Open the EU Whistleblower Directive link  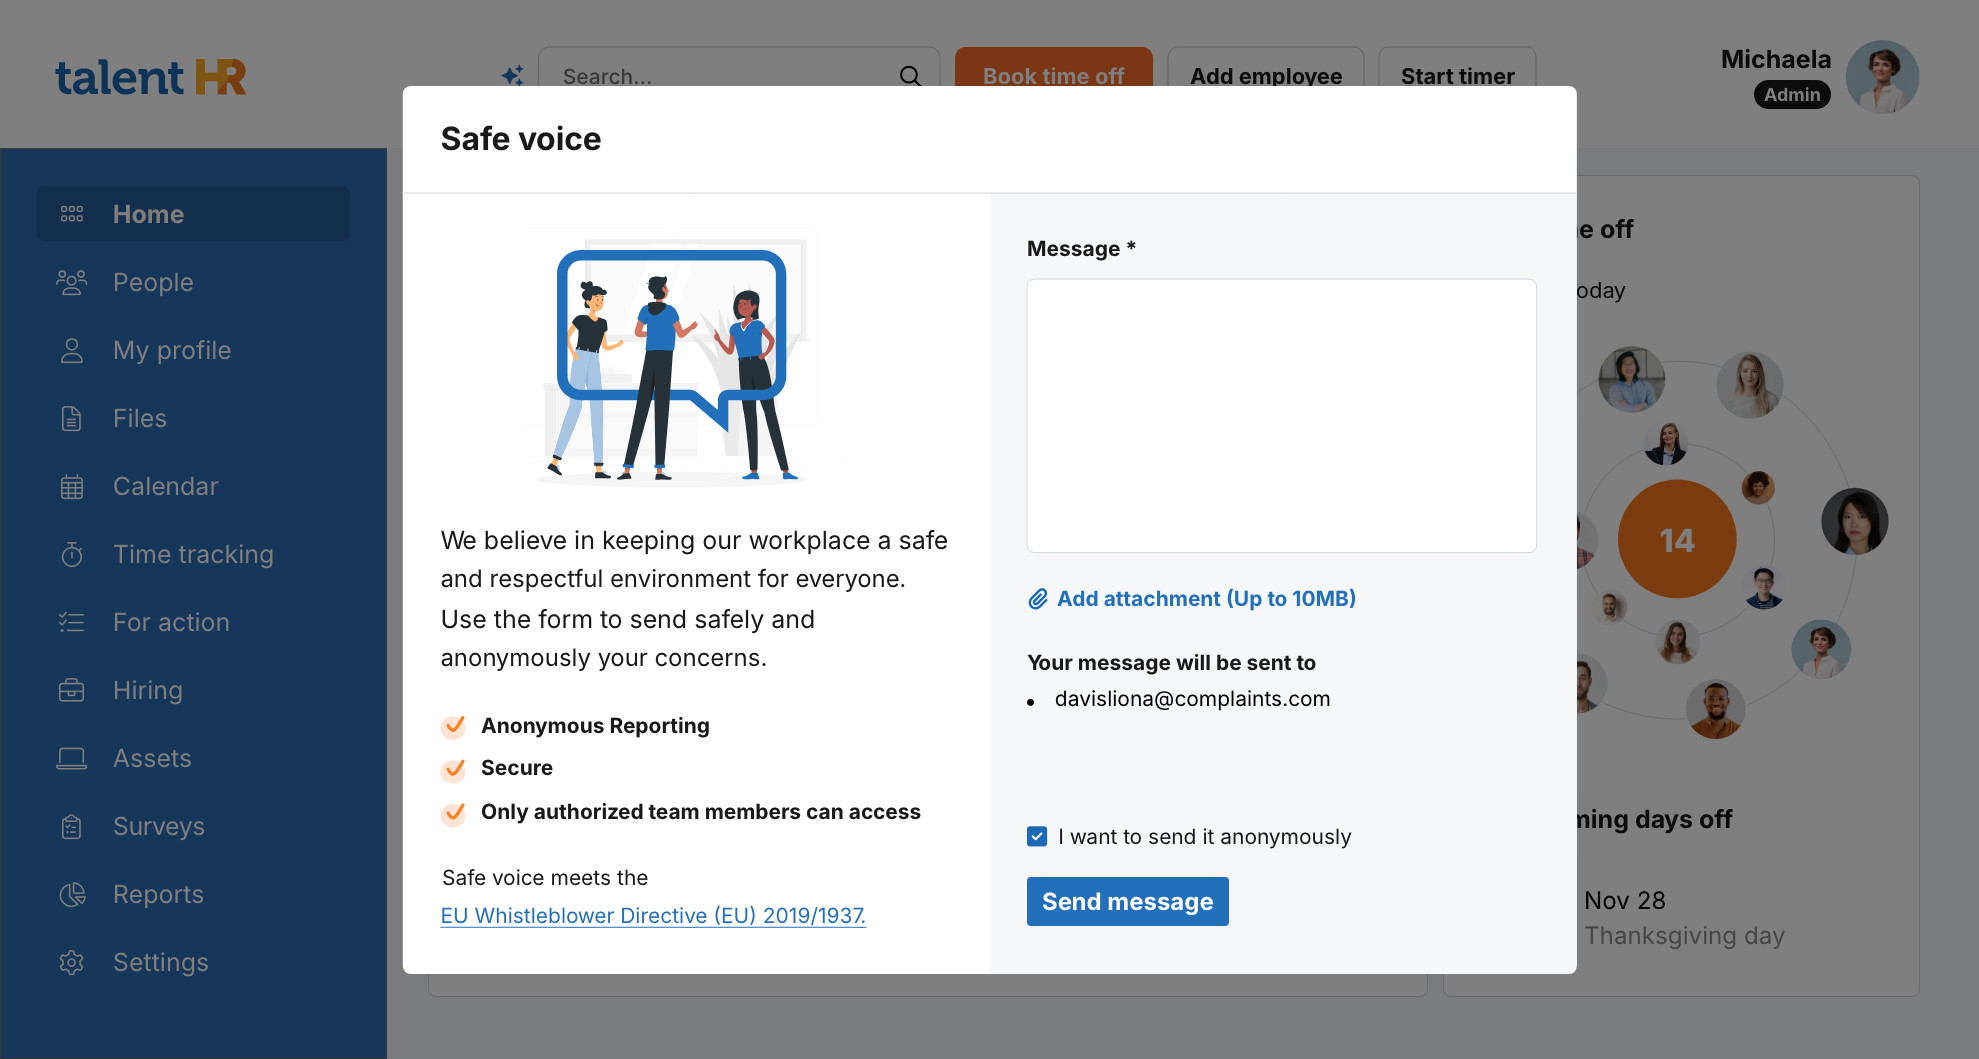[x=653, y=915]
